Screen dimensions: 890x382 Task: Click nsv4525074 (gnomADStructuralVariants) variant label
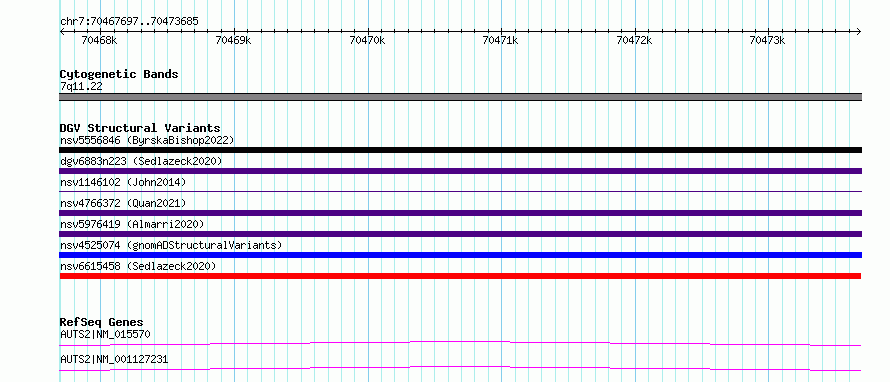171,245
